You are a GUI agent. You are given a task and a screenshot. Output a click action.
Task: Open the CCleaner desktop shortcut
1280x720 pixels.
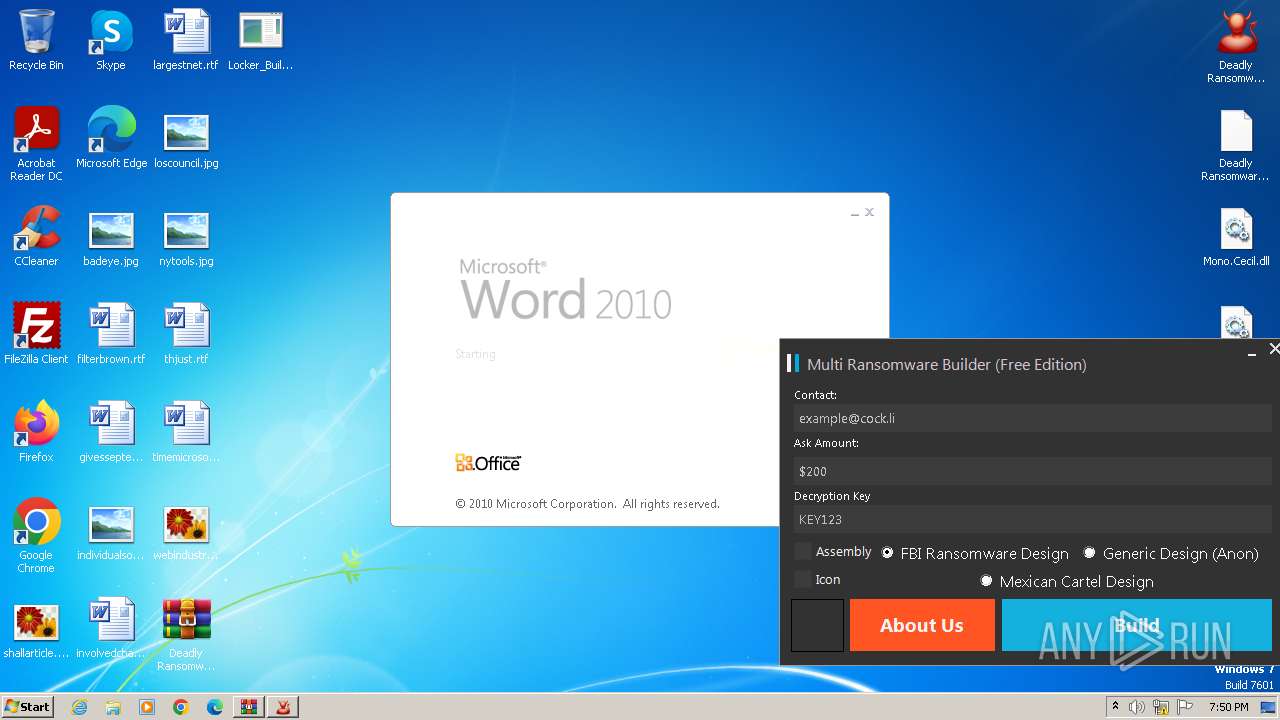point(36,236)
